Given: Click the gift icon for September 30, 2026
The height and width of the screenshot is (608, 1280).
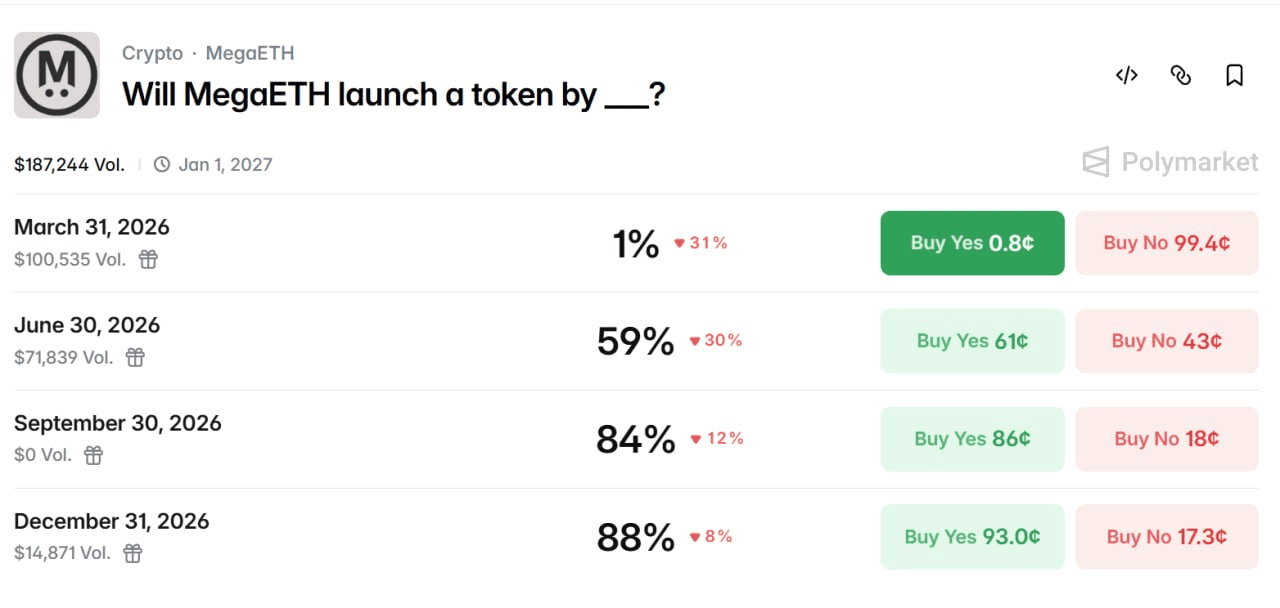Looking at the screenshot, I should [x=93, y=456].
